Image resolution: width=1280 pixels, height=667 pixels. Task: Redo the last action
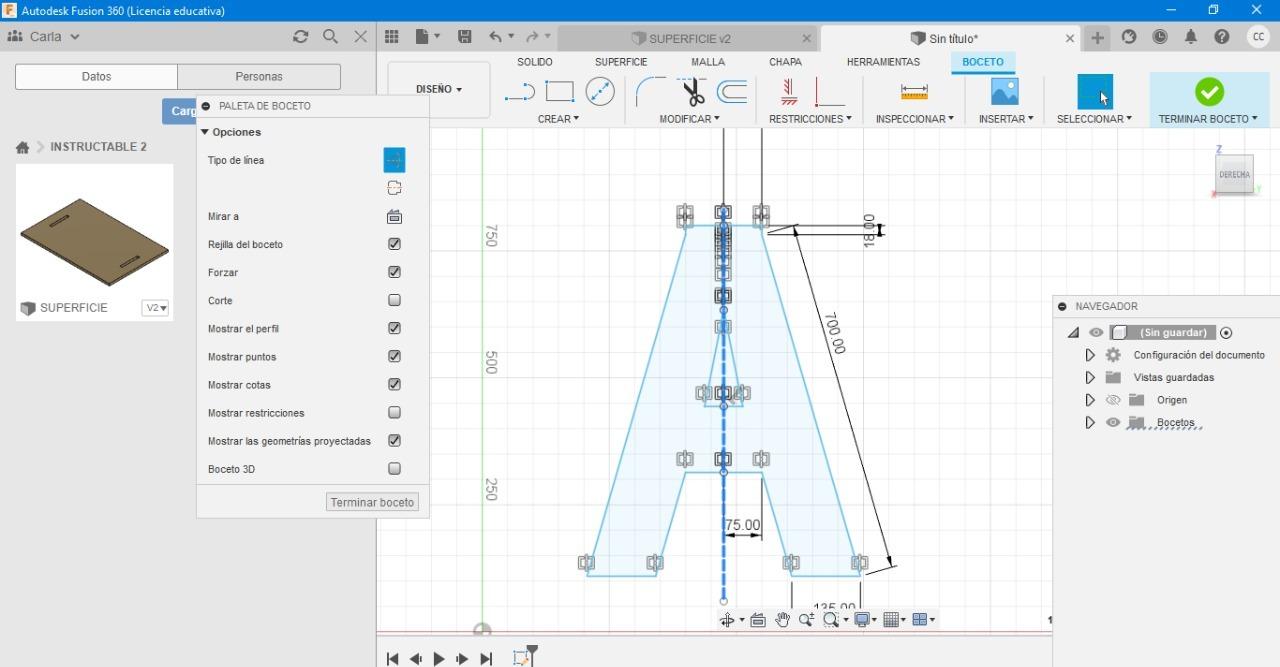[533, 36]
